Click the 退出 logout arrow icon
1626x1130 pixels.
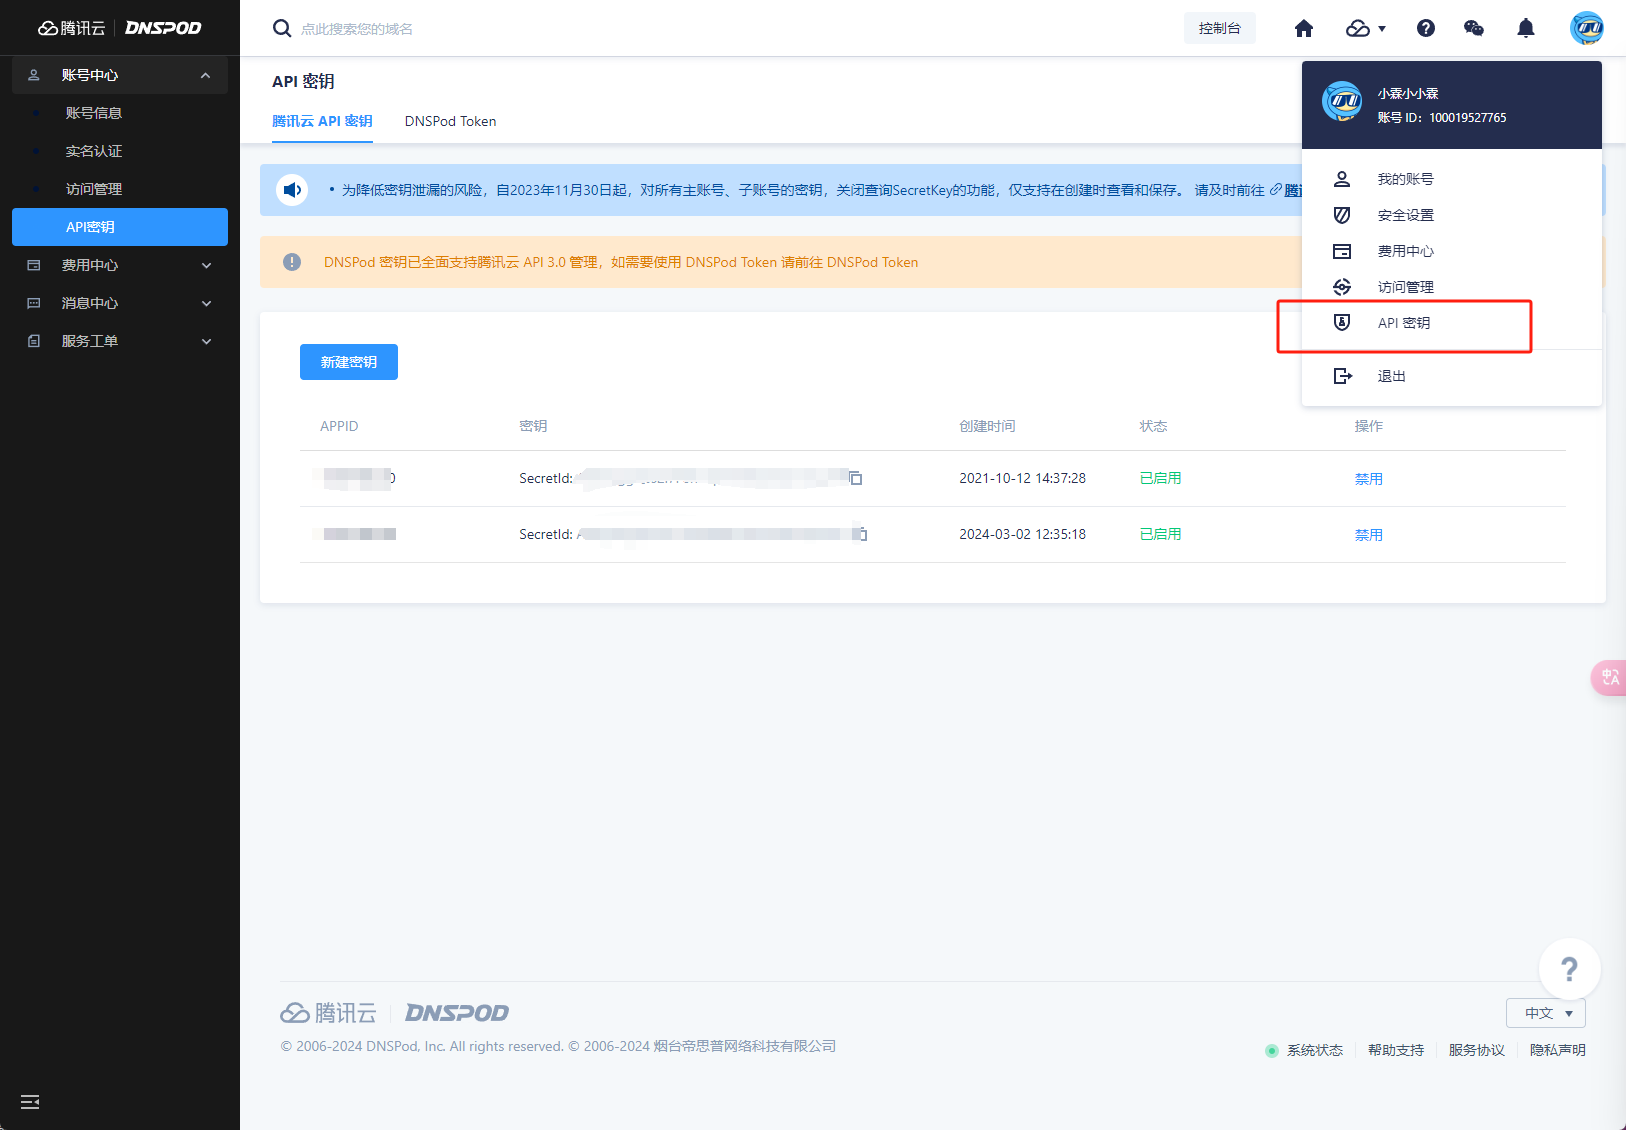coord(1343,376)
